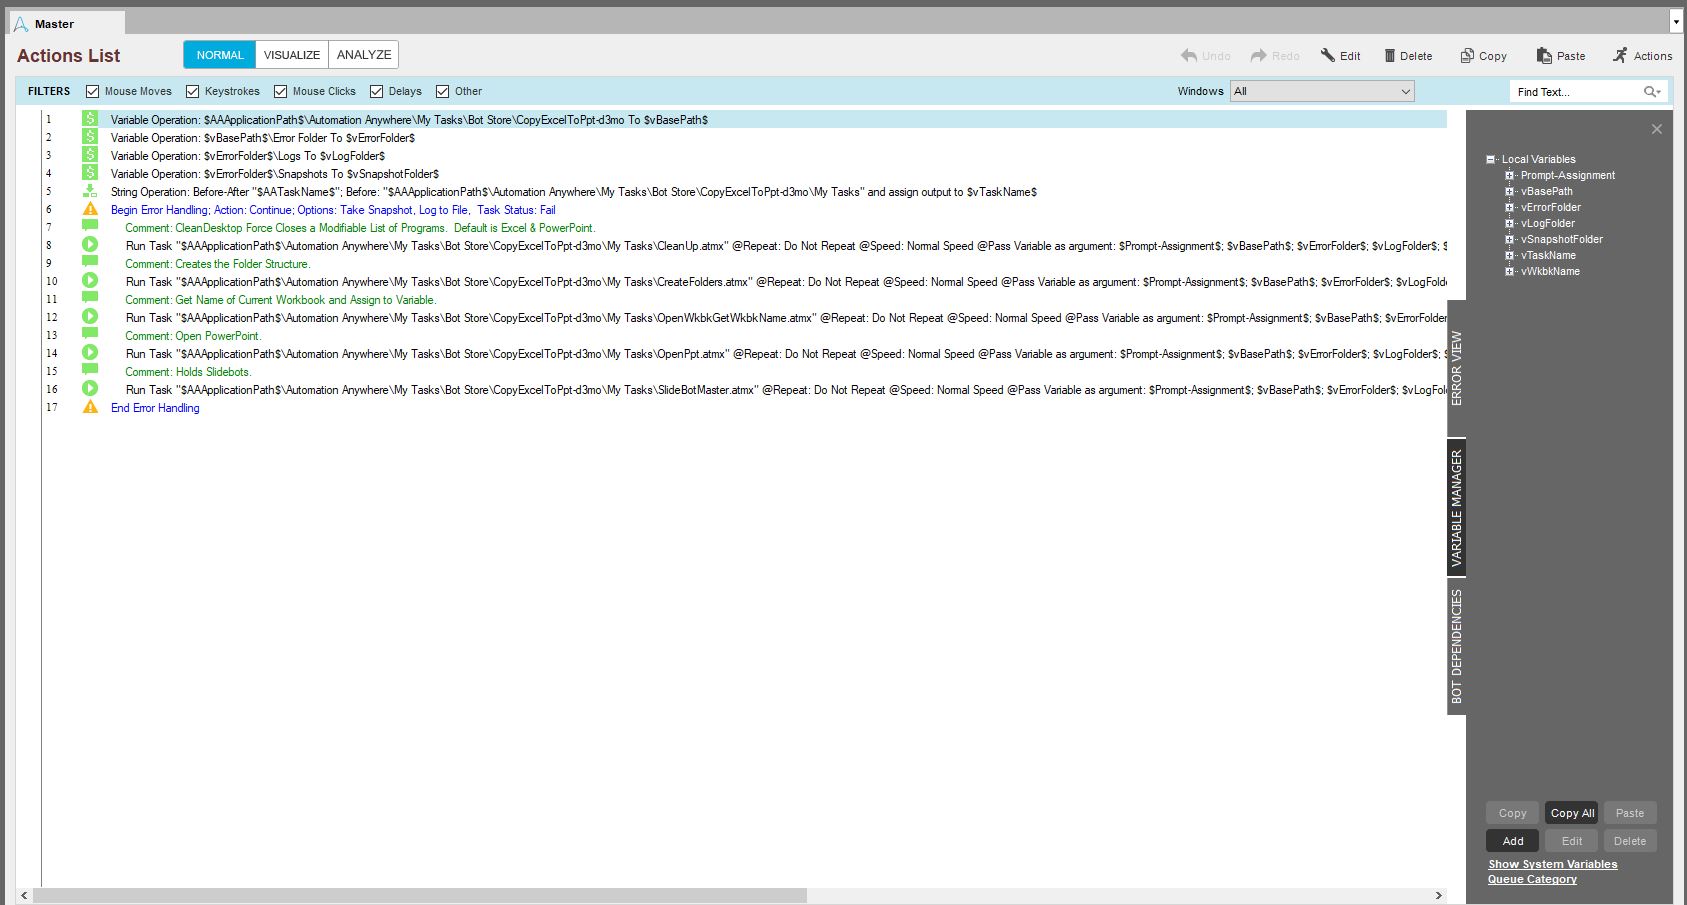
Task: Toggle the Keystrokes filter checkbox
Action: [193, 92]
